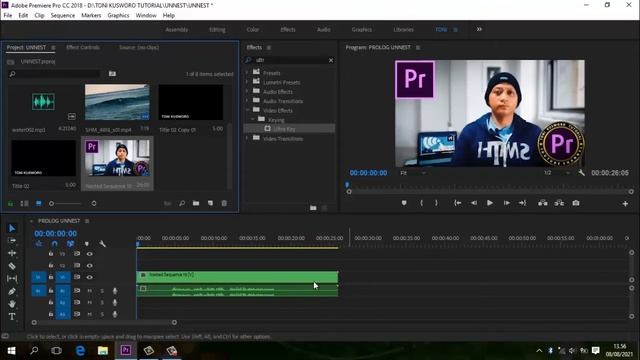Select the Razor tool
The height and width of the screenshot is (360, 640).
(12, 266)
